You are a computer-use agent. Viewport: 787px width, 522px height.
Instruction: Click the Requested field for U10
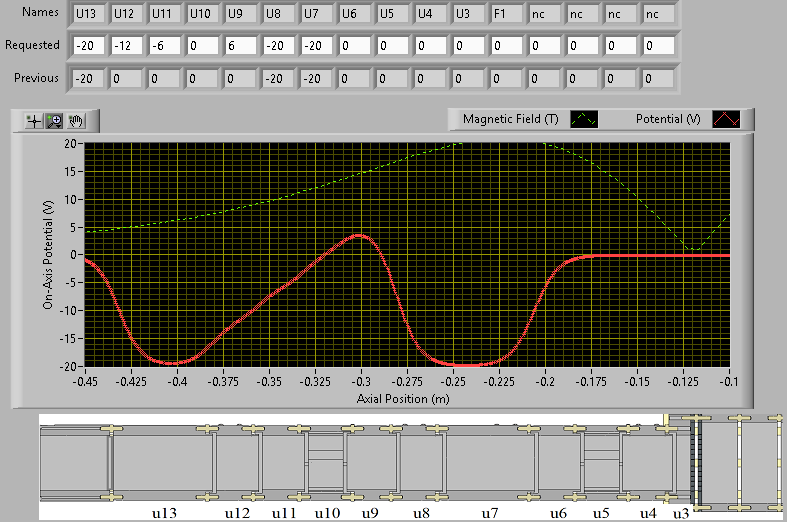pos(203,46)
